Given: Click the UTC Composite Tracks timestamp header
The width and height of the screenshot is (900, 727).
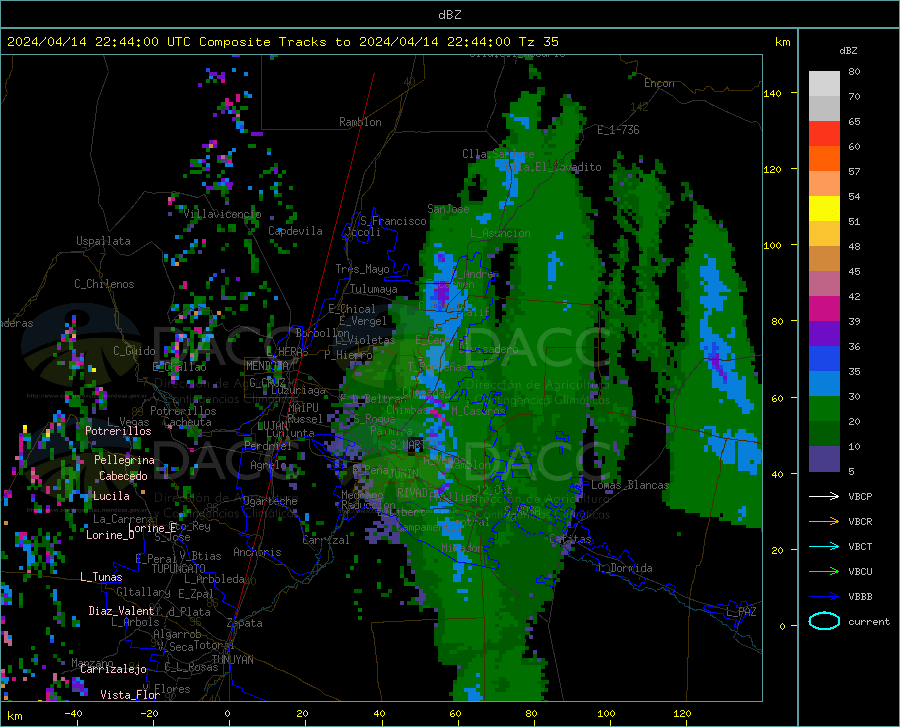Looking at the screenshot, I should click(282, 42).
